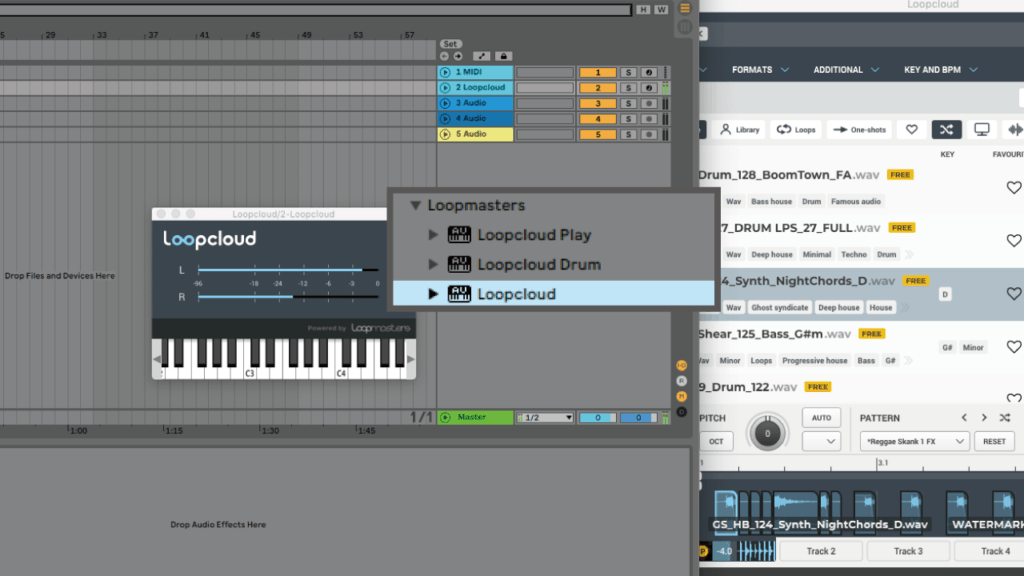Collapse the Loopmasters folder
1024x576 pixels.
(415, 206)
